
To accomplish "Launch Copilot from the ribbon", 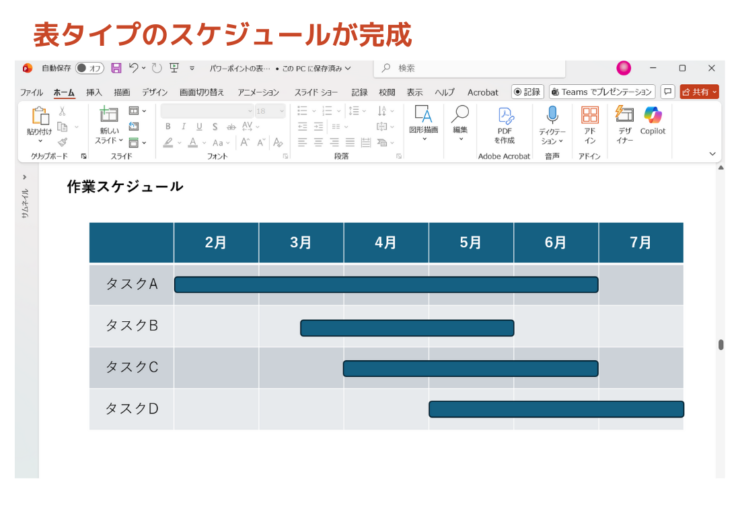I will tap(653, 120).
